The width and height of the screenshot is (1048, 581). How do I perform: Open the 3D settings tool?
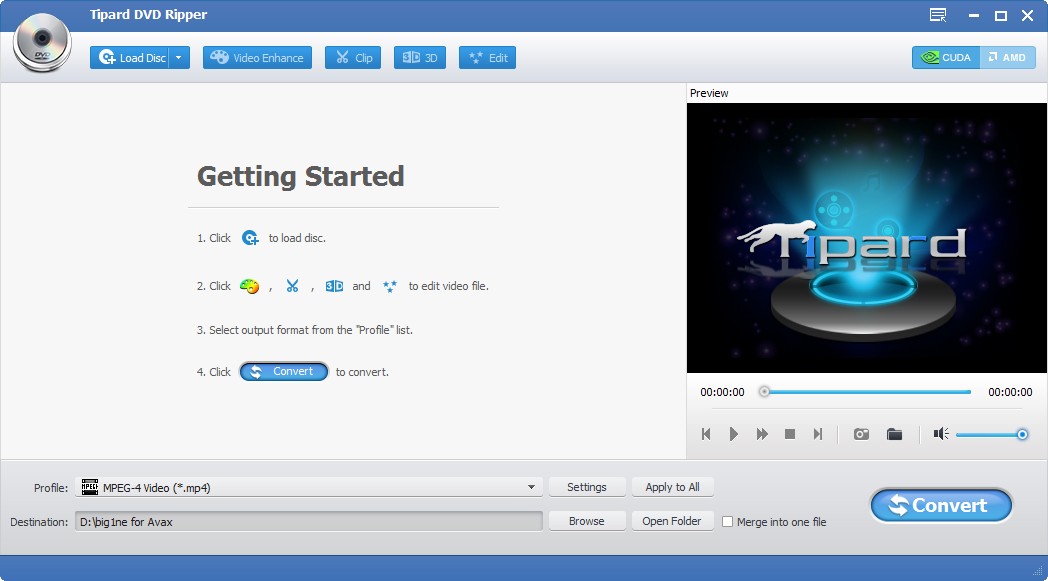420,57
